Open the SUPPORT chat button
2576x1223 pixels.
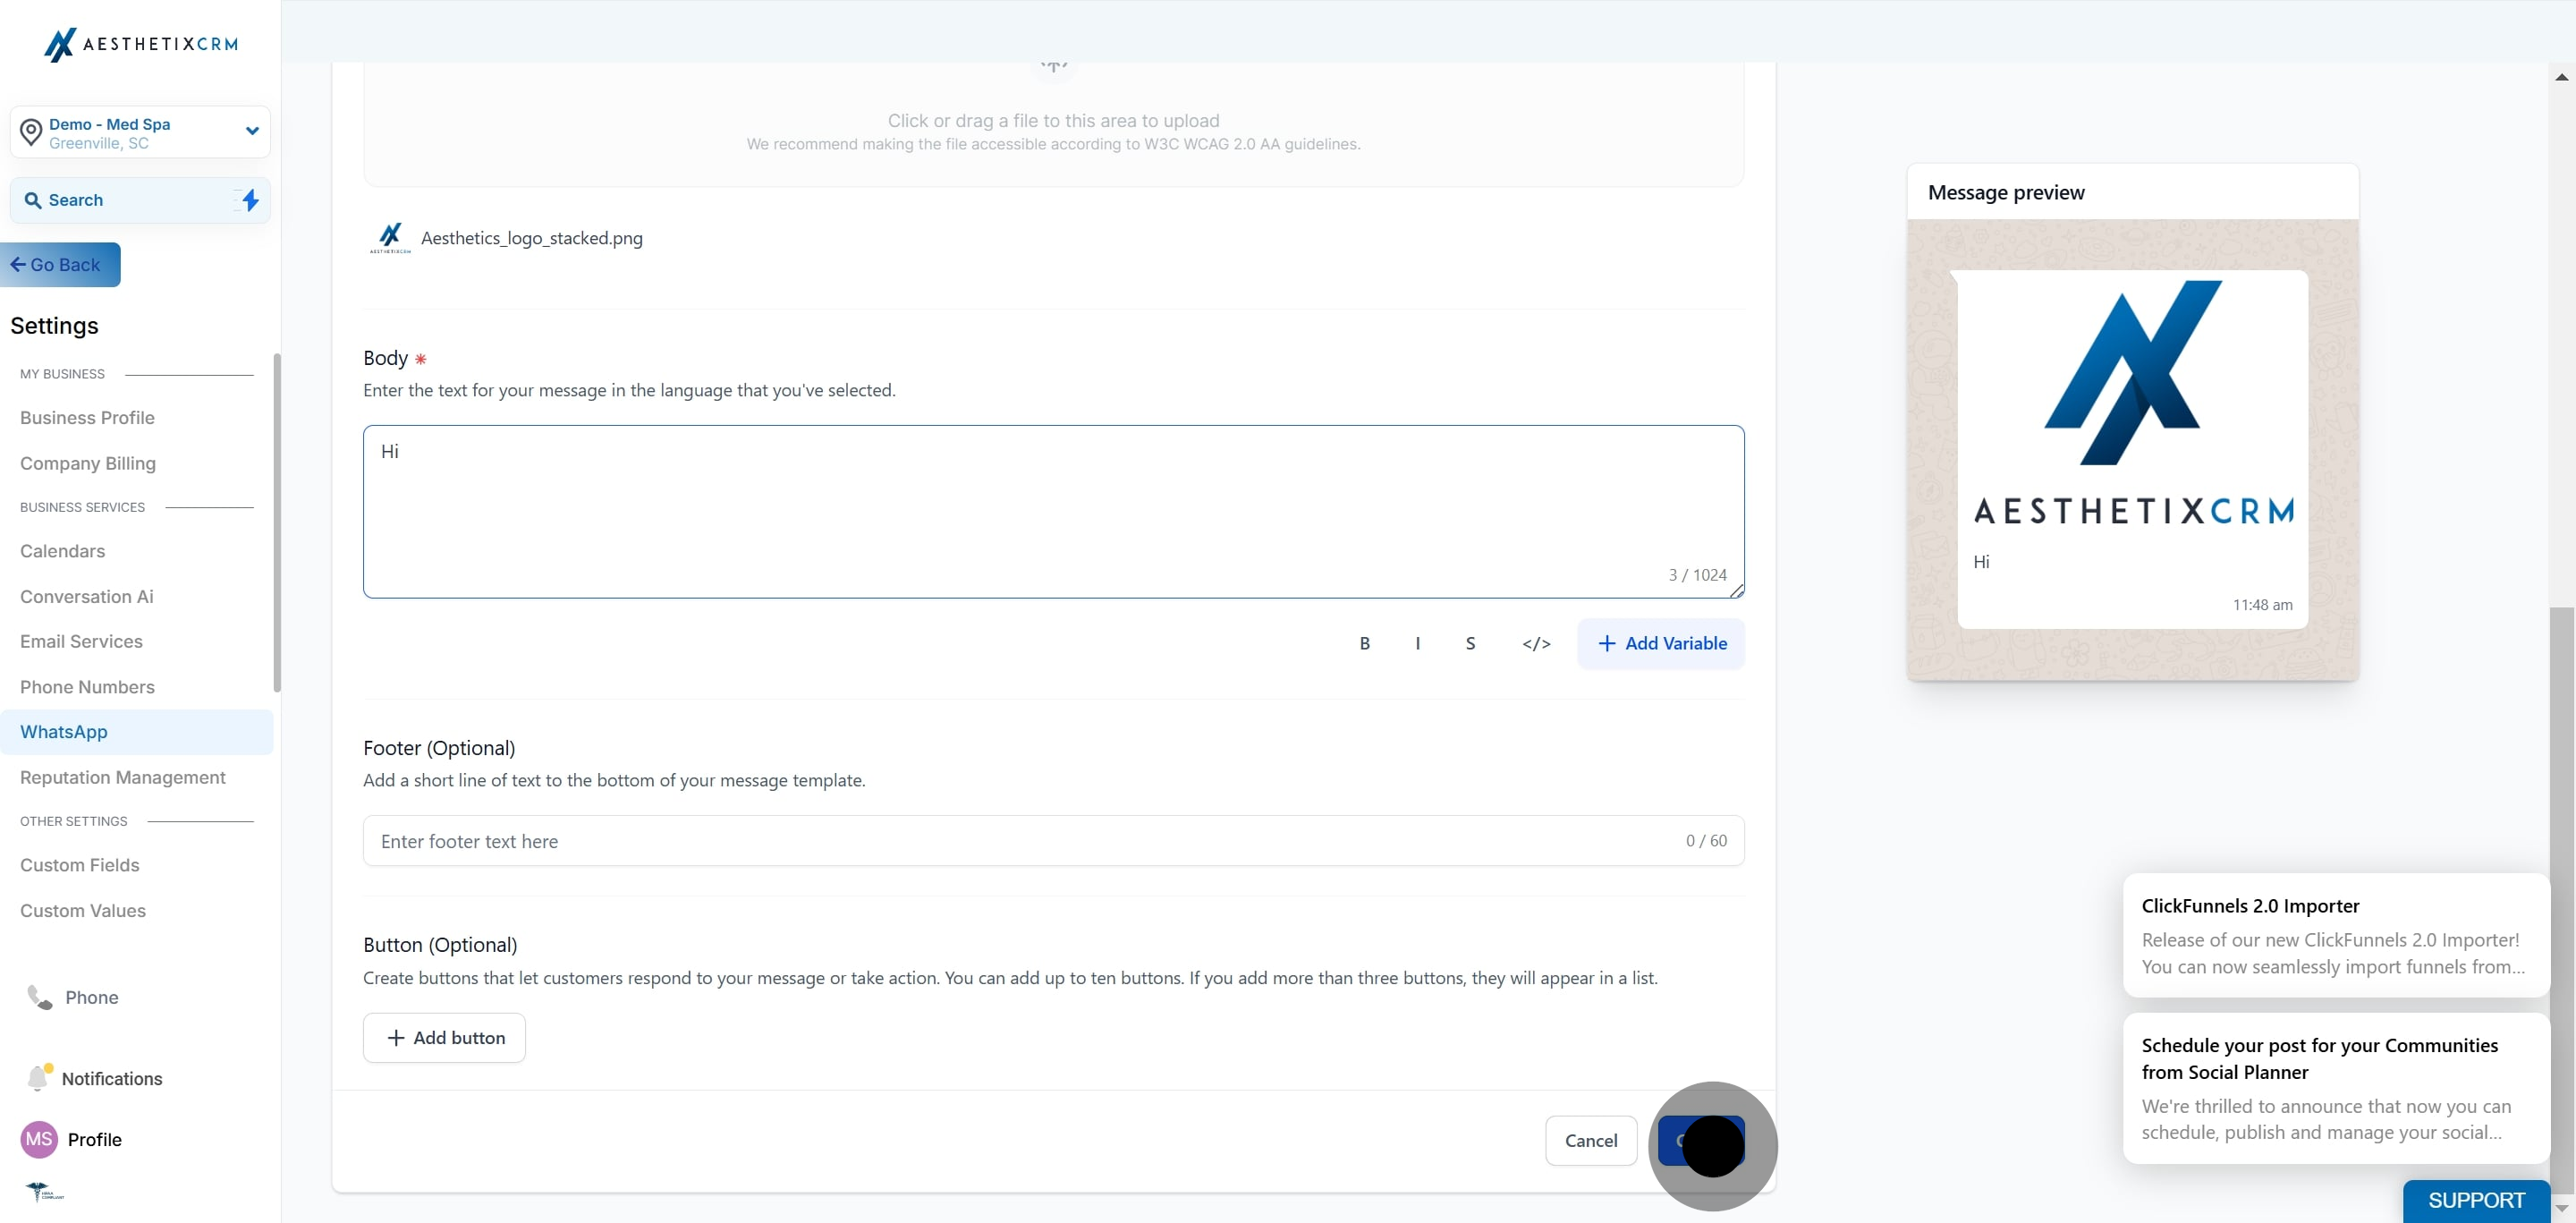coord(2476,1200)
